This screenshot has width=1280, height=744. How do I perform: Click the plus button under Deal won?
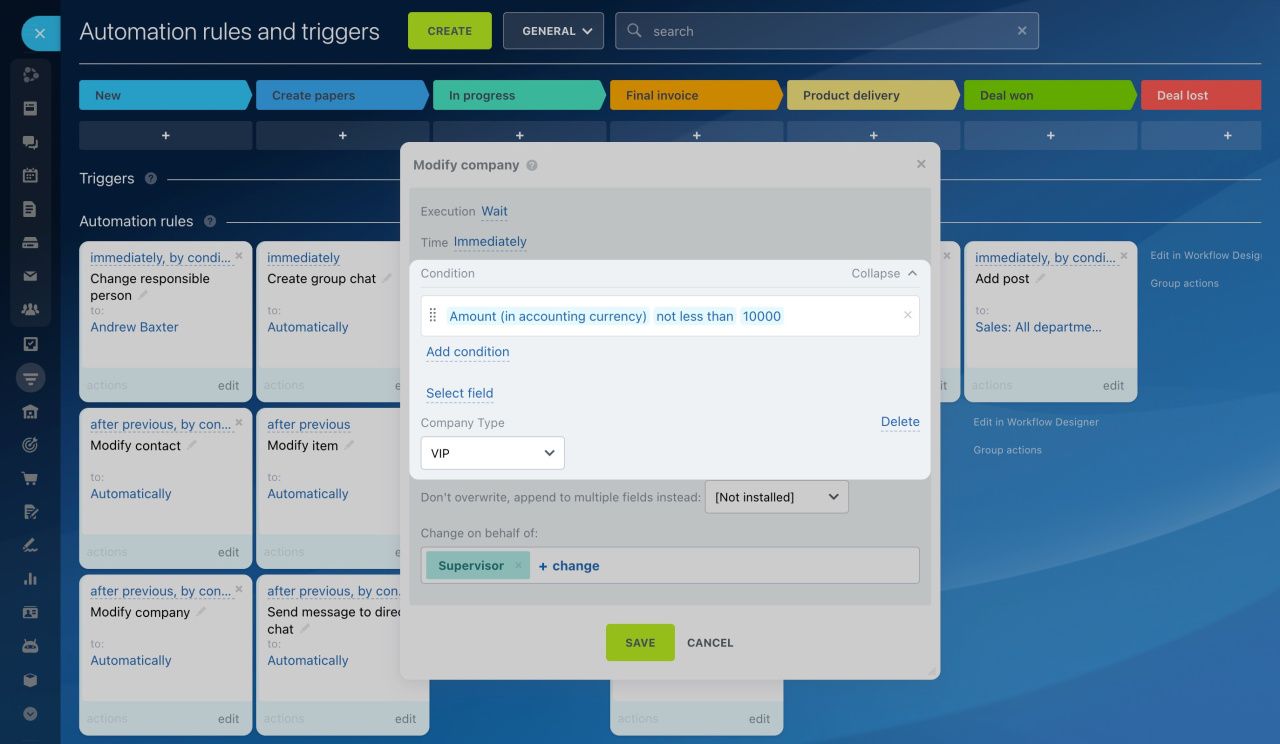click(1050, 135)
